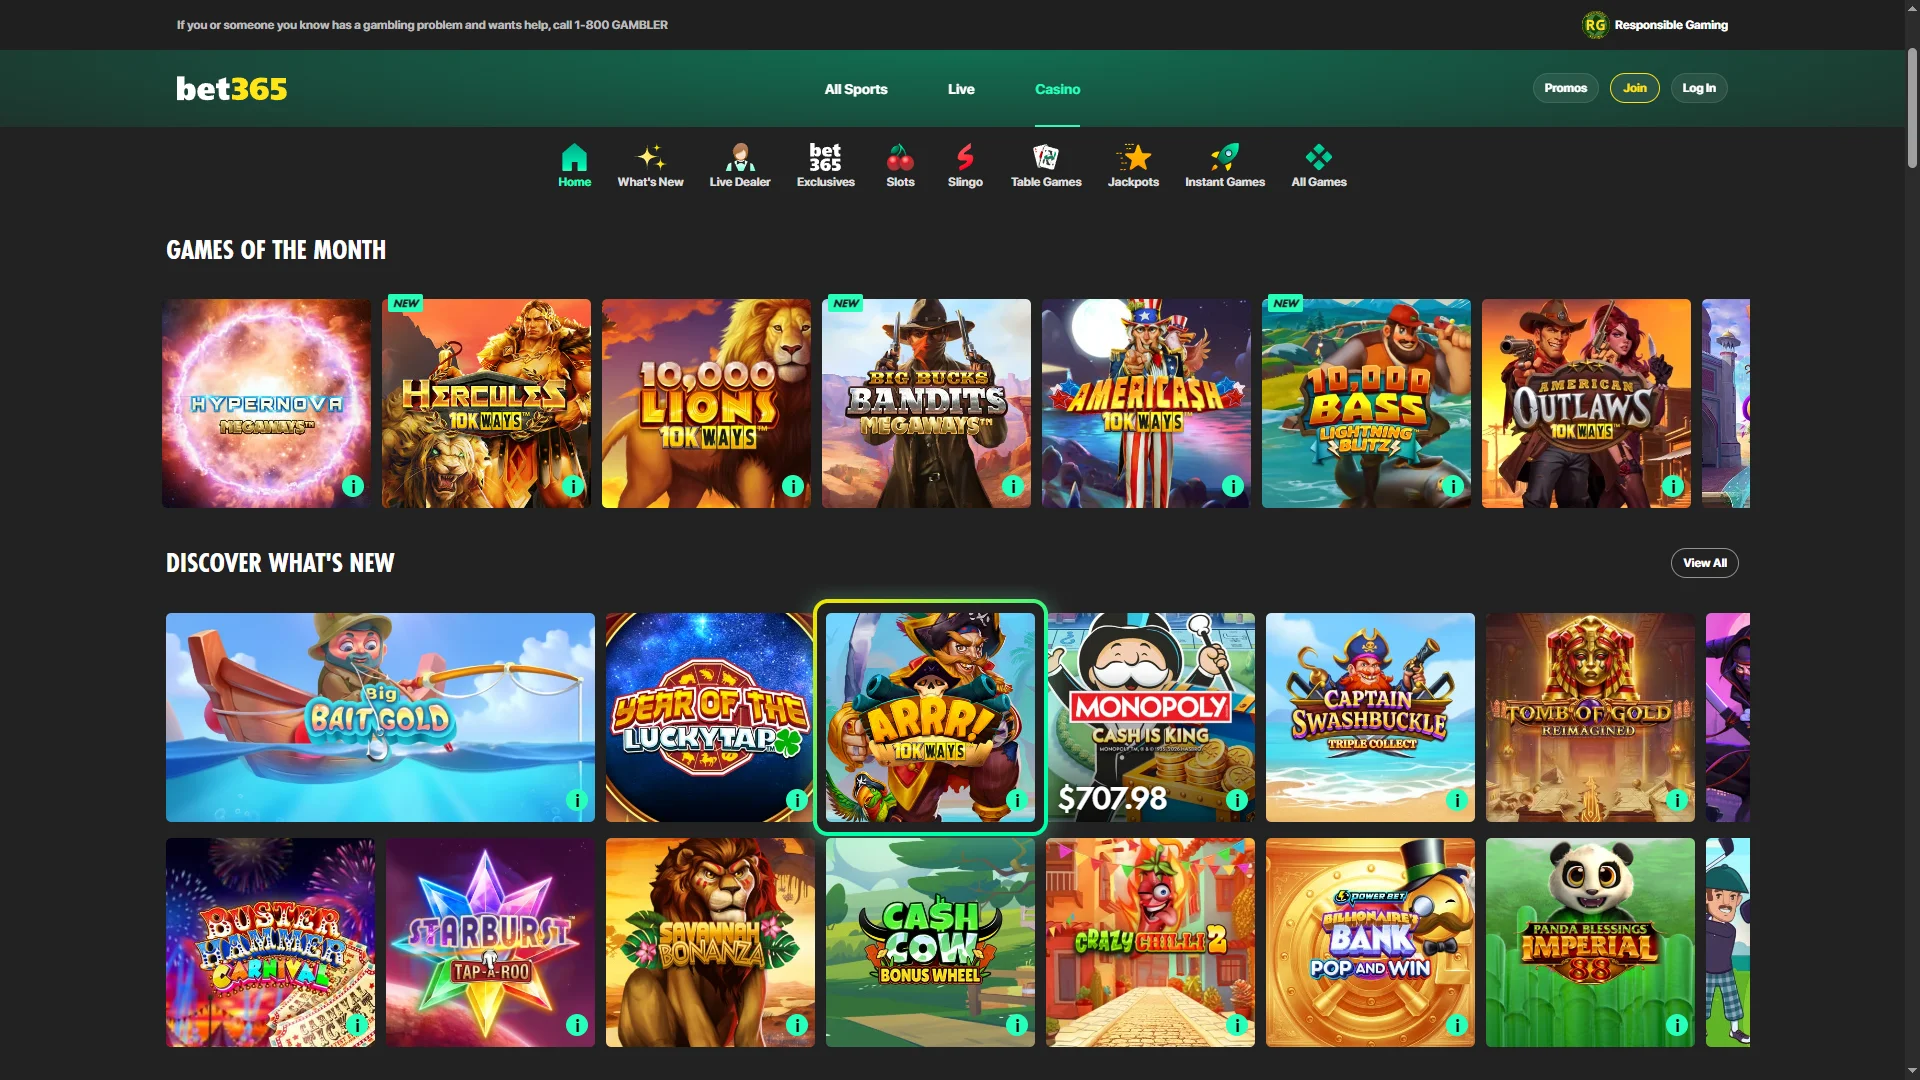Launch Billionaire's Bank Pop and Win
This screenshot has height=1080, width=1920.
coord(1370,942)
